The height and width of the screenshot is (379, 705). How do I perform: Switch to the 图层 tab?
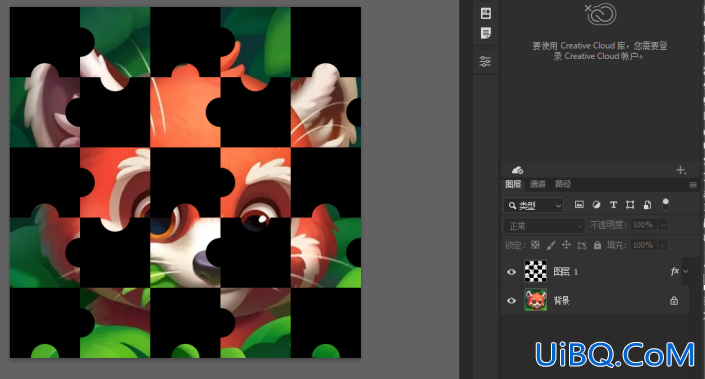point(513,184)
